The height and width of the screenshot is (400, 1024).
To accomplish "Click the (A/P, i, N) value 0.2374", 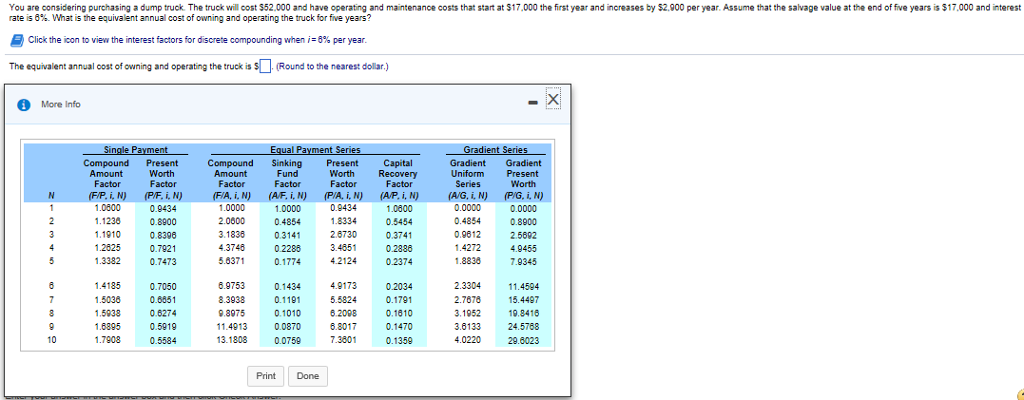I will 398,262.
